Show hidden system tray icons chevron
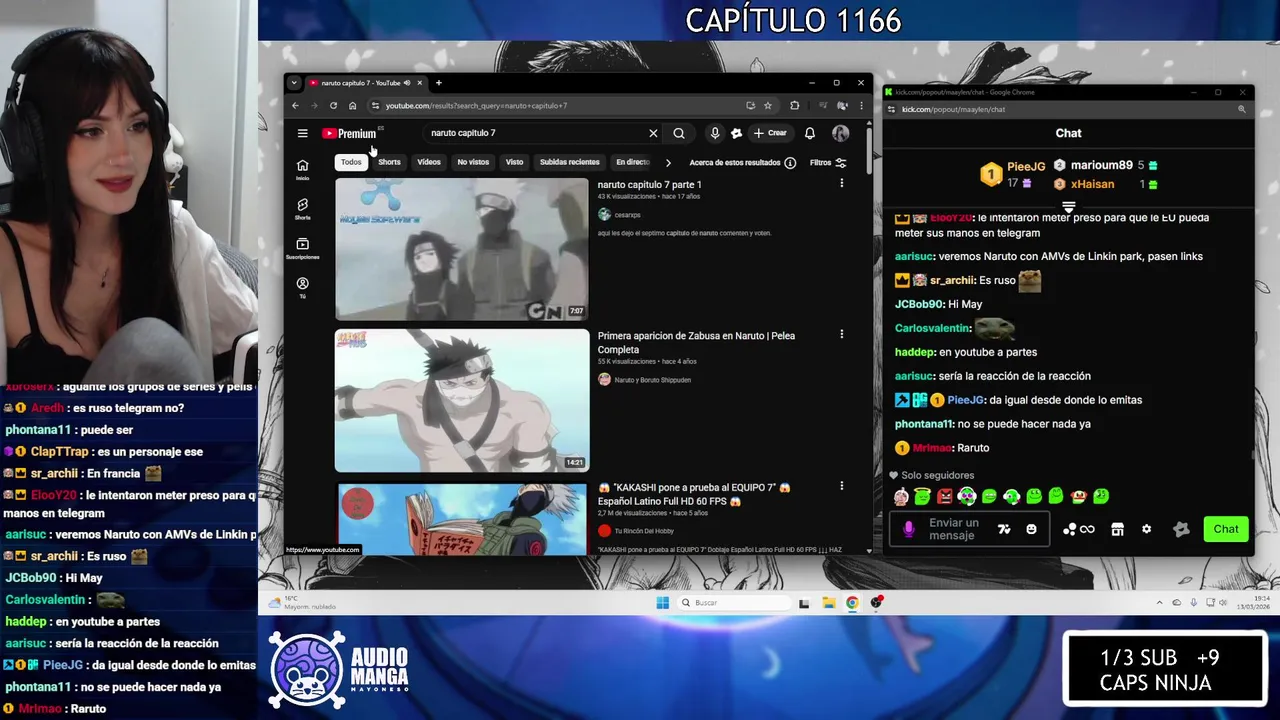 1160,602
